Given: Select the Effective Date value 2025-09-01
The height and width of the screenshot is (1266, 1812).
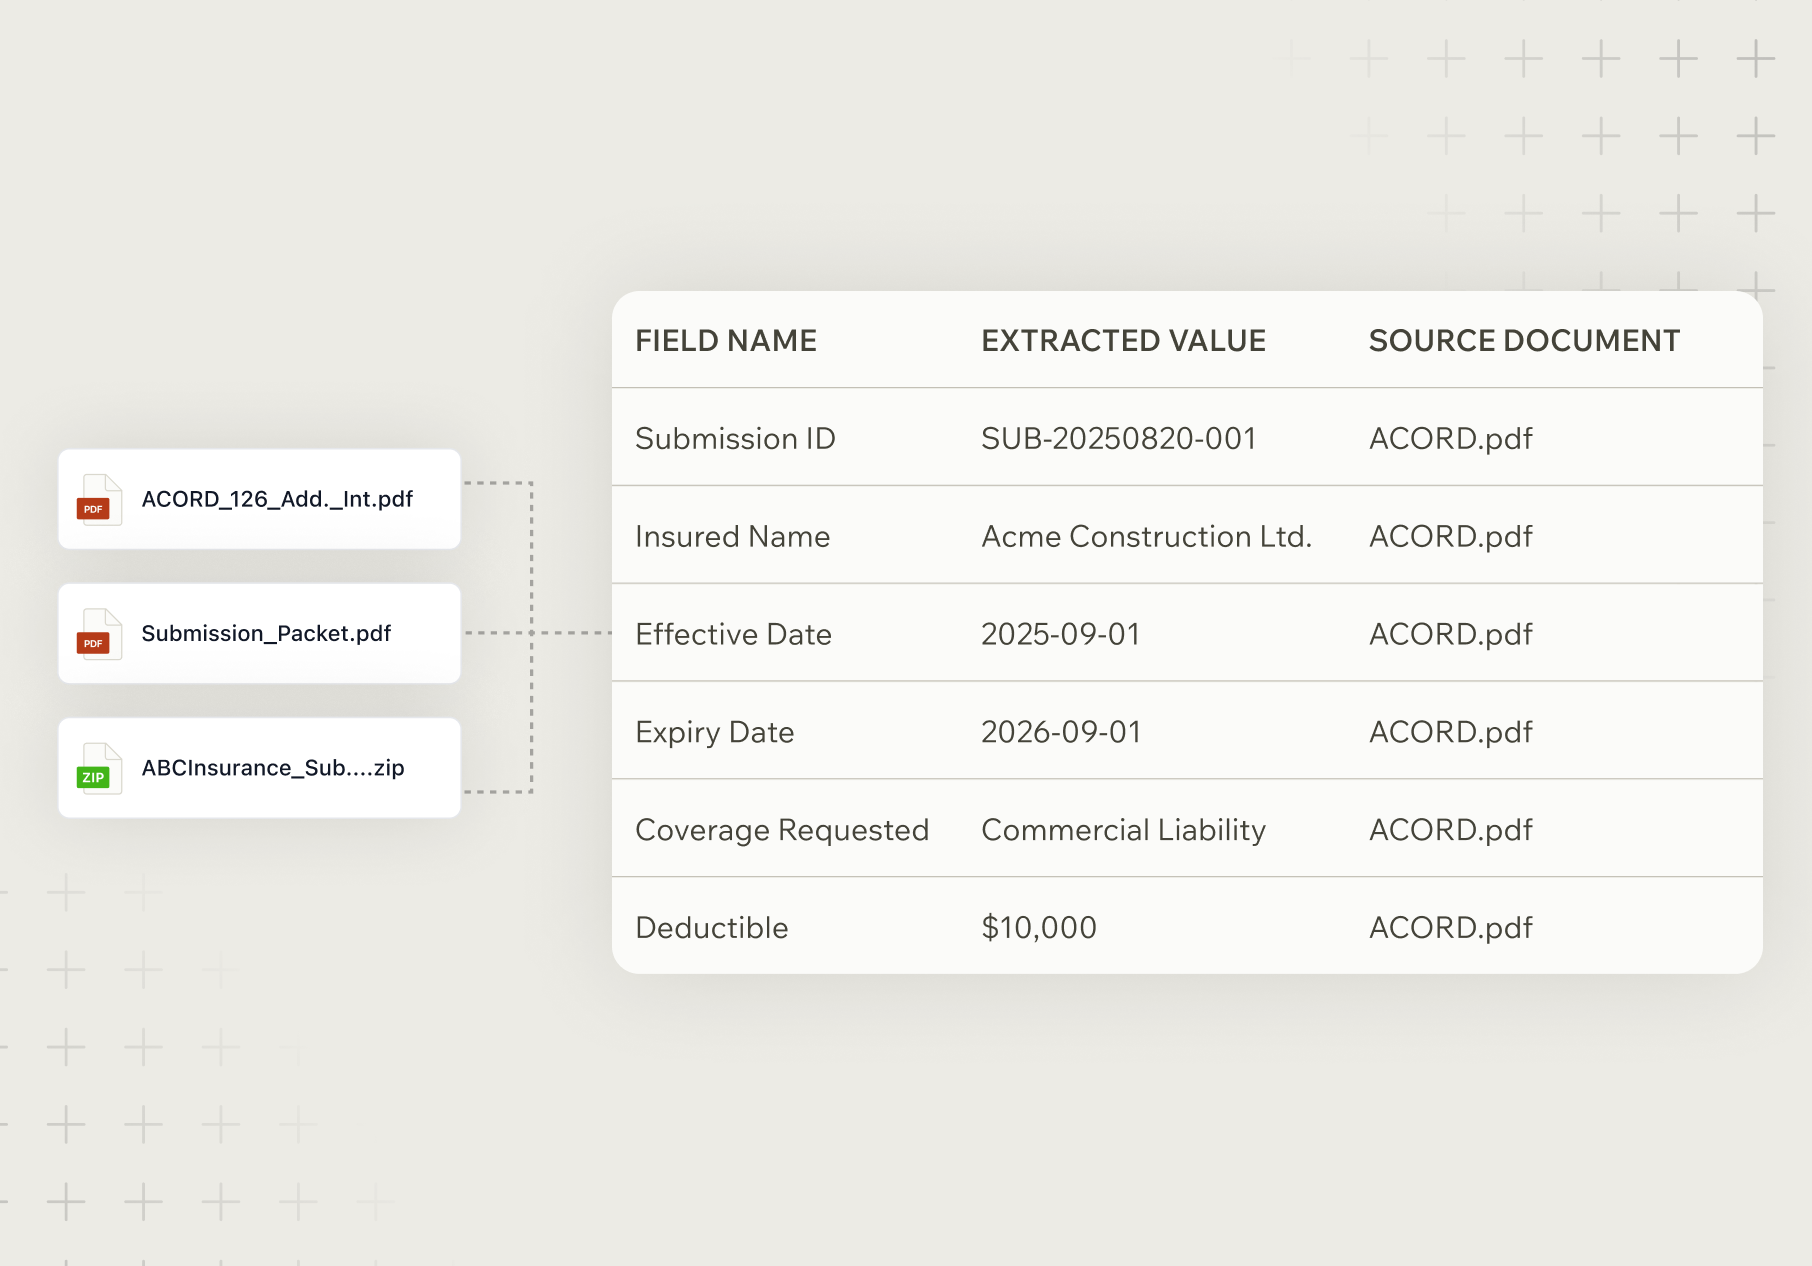Looking at the screenshot, I should point(1060,635).
